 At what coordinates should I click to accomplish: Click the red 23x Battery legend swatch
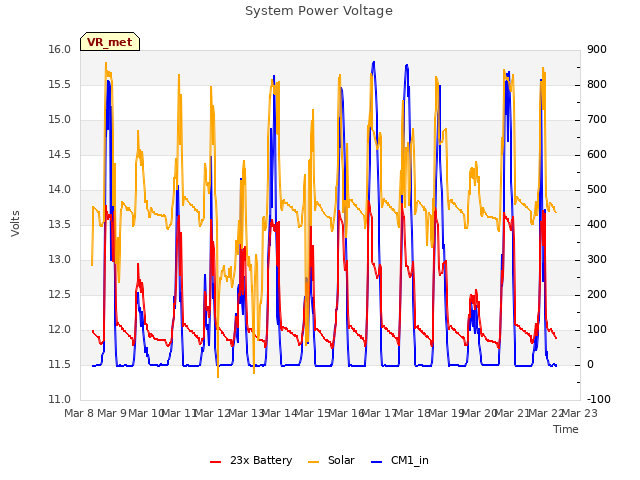tap(216, 462)
